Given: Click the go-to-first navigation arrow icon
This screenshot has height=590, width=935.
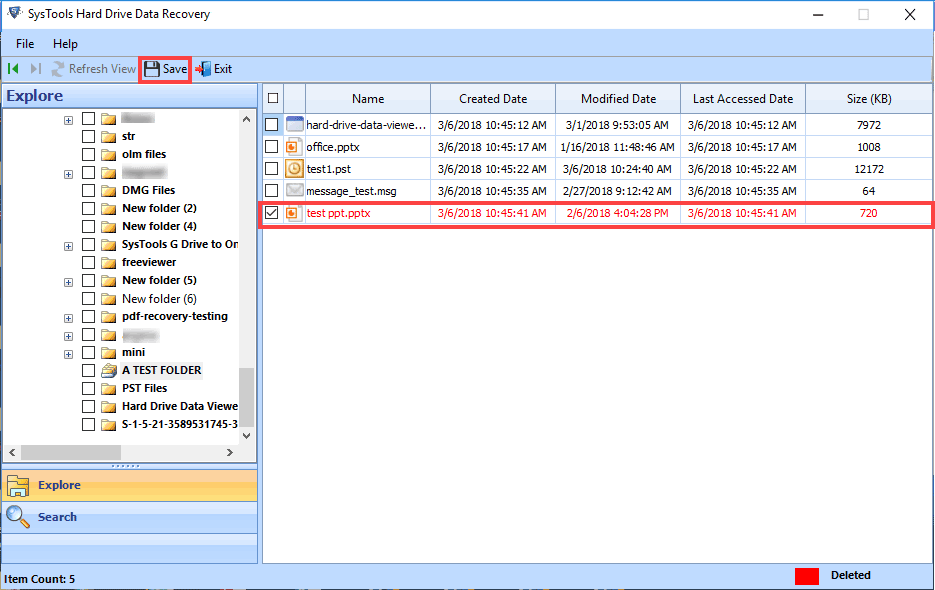Looking at the screenshot, I should [x=13, y=69].
